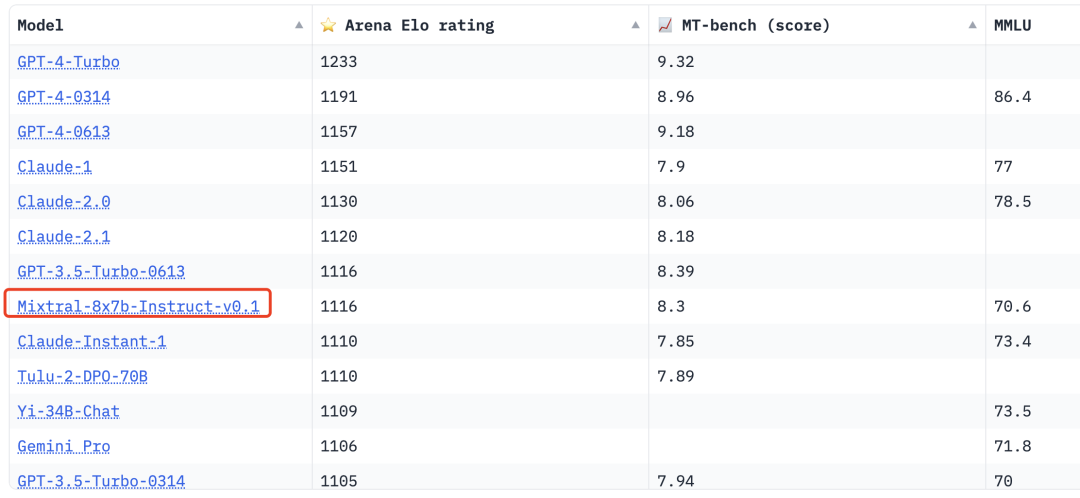Click the star icon beside Arena Elo rating
The height and width of the screenshot is (498, 1080).
point(328,25)
